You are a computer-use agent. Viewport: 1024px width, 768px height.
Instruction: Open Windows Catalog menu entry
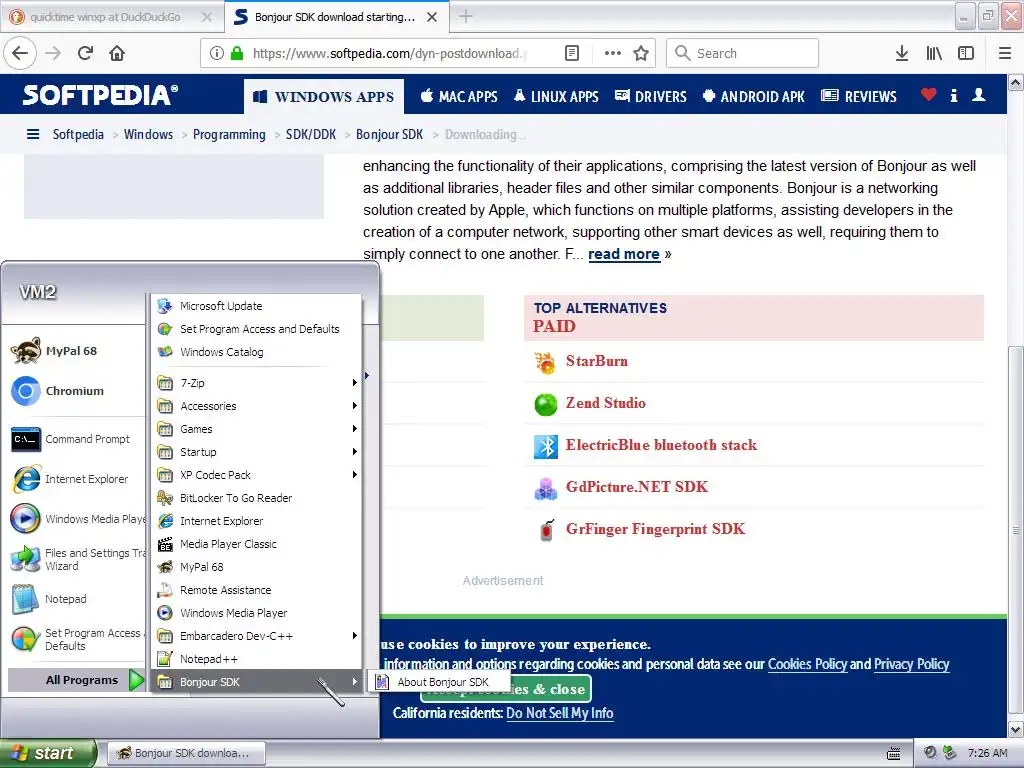pyautogui.click(x=257, y=351)
